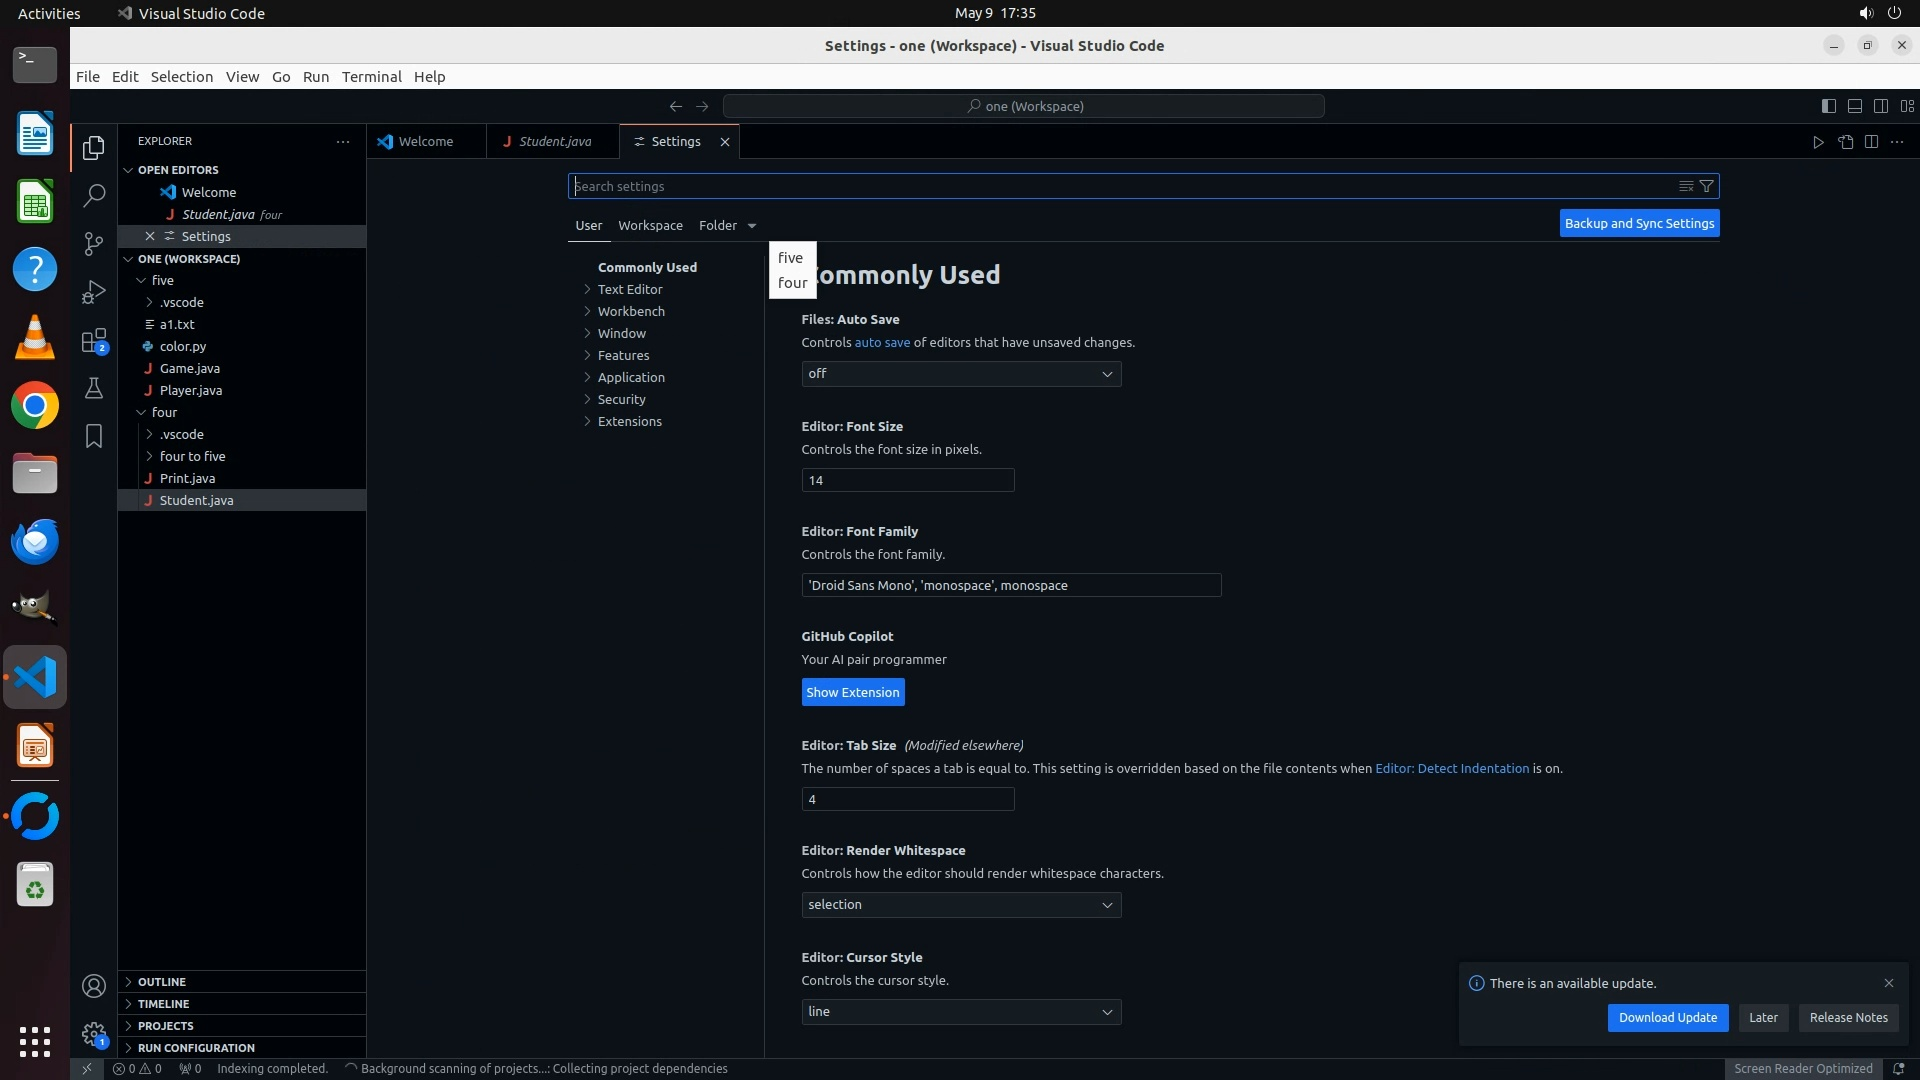
Task: Click the Editor: Font Size input field
Action: click(907, 480)
